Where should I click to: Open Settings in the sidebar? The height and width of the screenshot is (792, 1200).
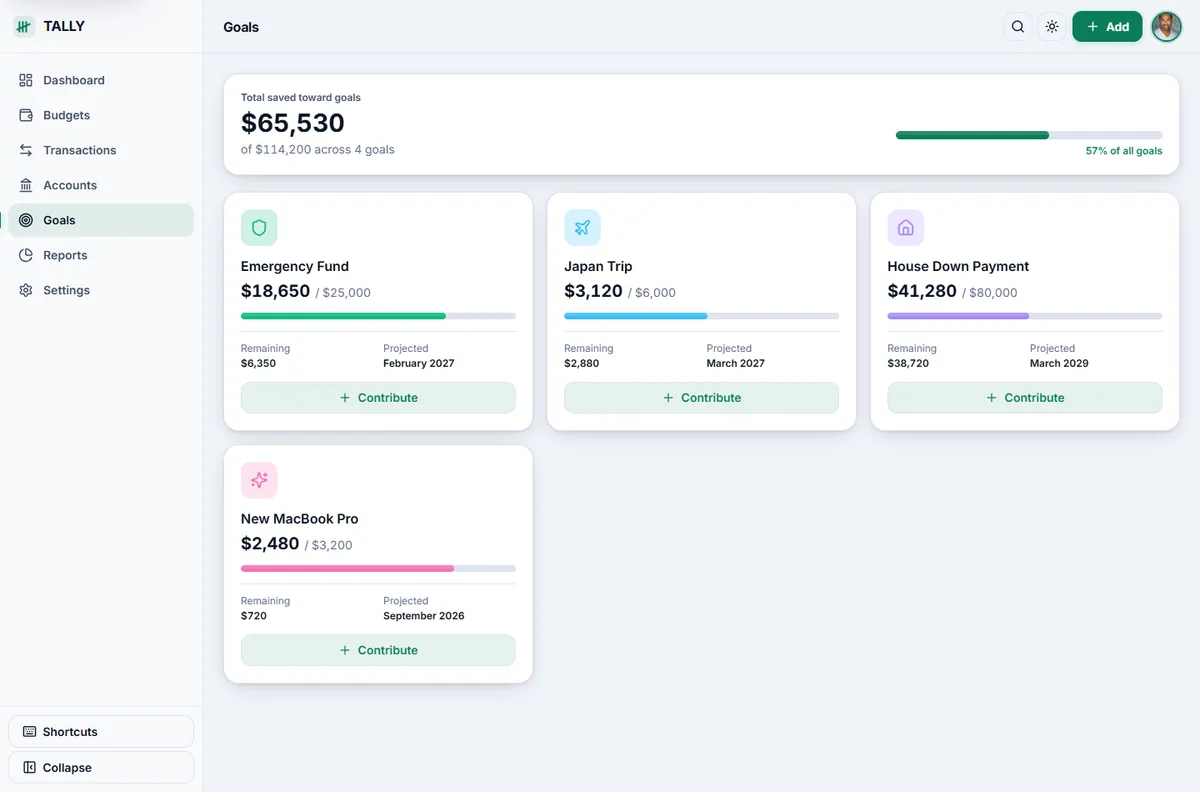click(x=101, y=290)
